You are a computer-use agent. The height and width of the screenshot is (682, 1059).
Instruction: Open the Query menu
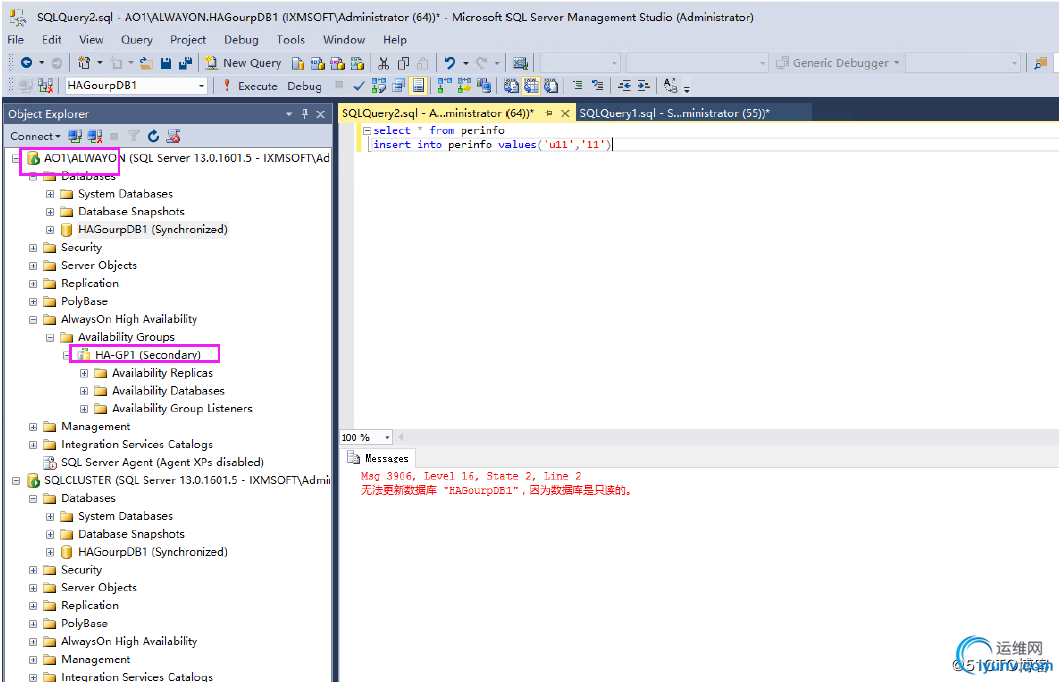[x=136, y=40]
